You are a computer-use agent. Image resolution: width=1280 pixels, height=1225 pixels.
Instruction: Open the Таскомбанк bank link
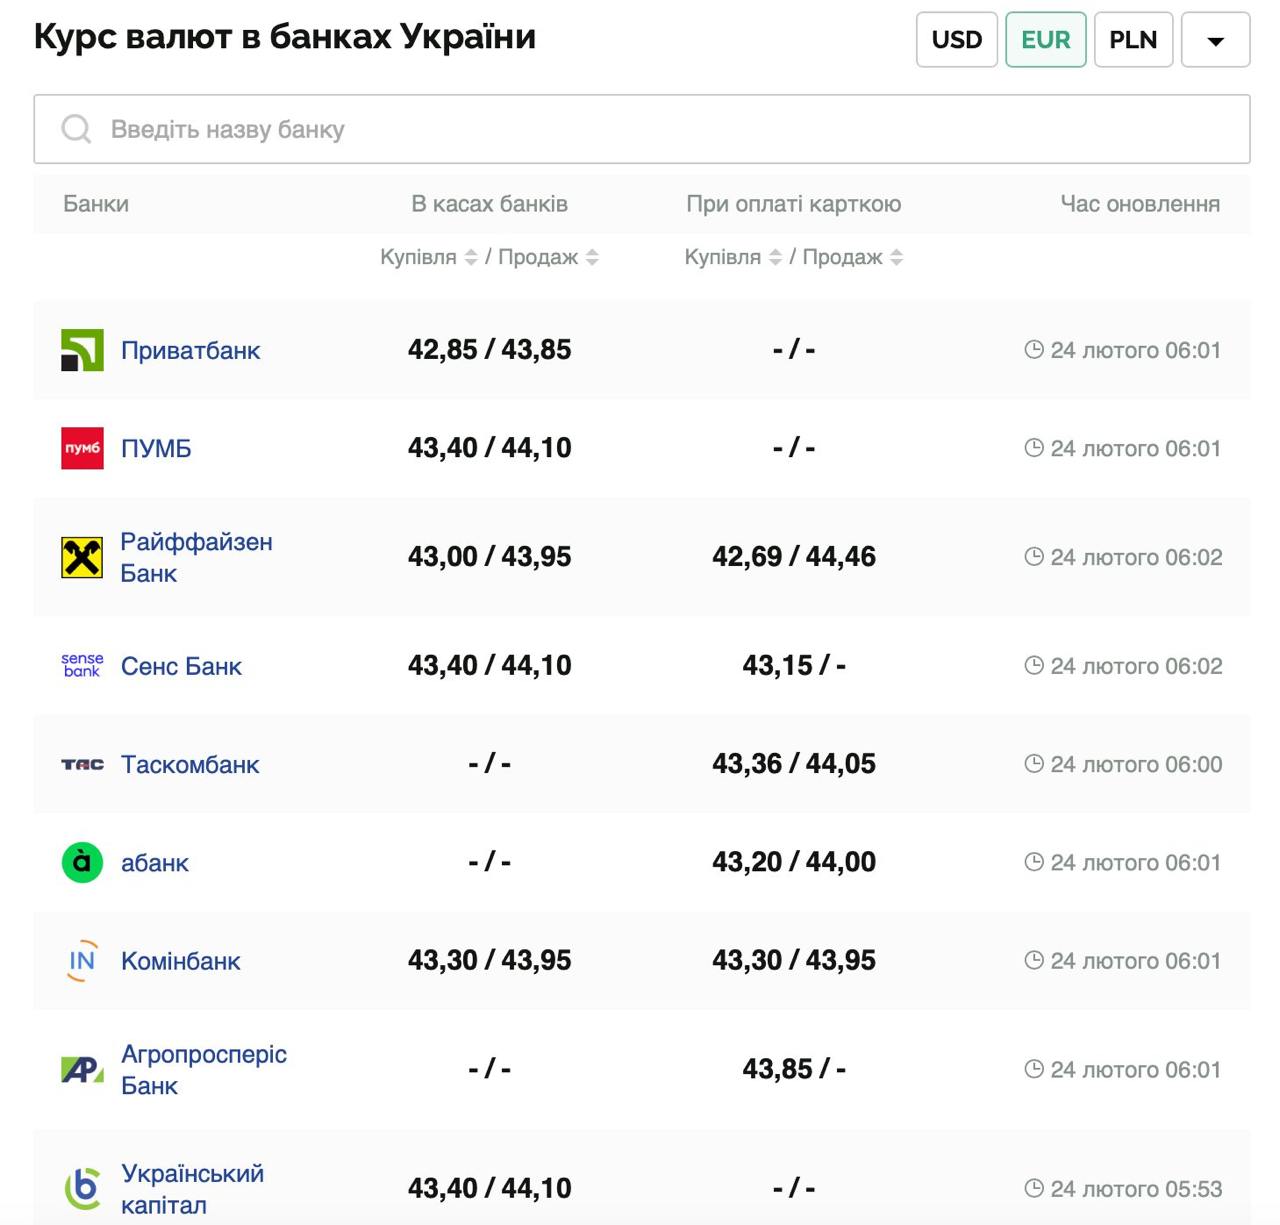tap(190, 764)
